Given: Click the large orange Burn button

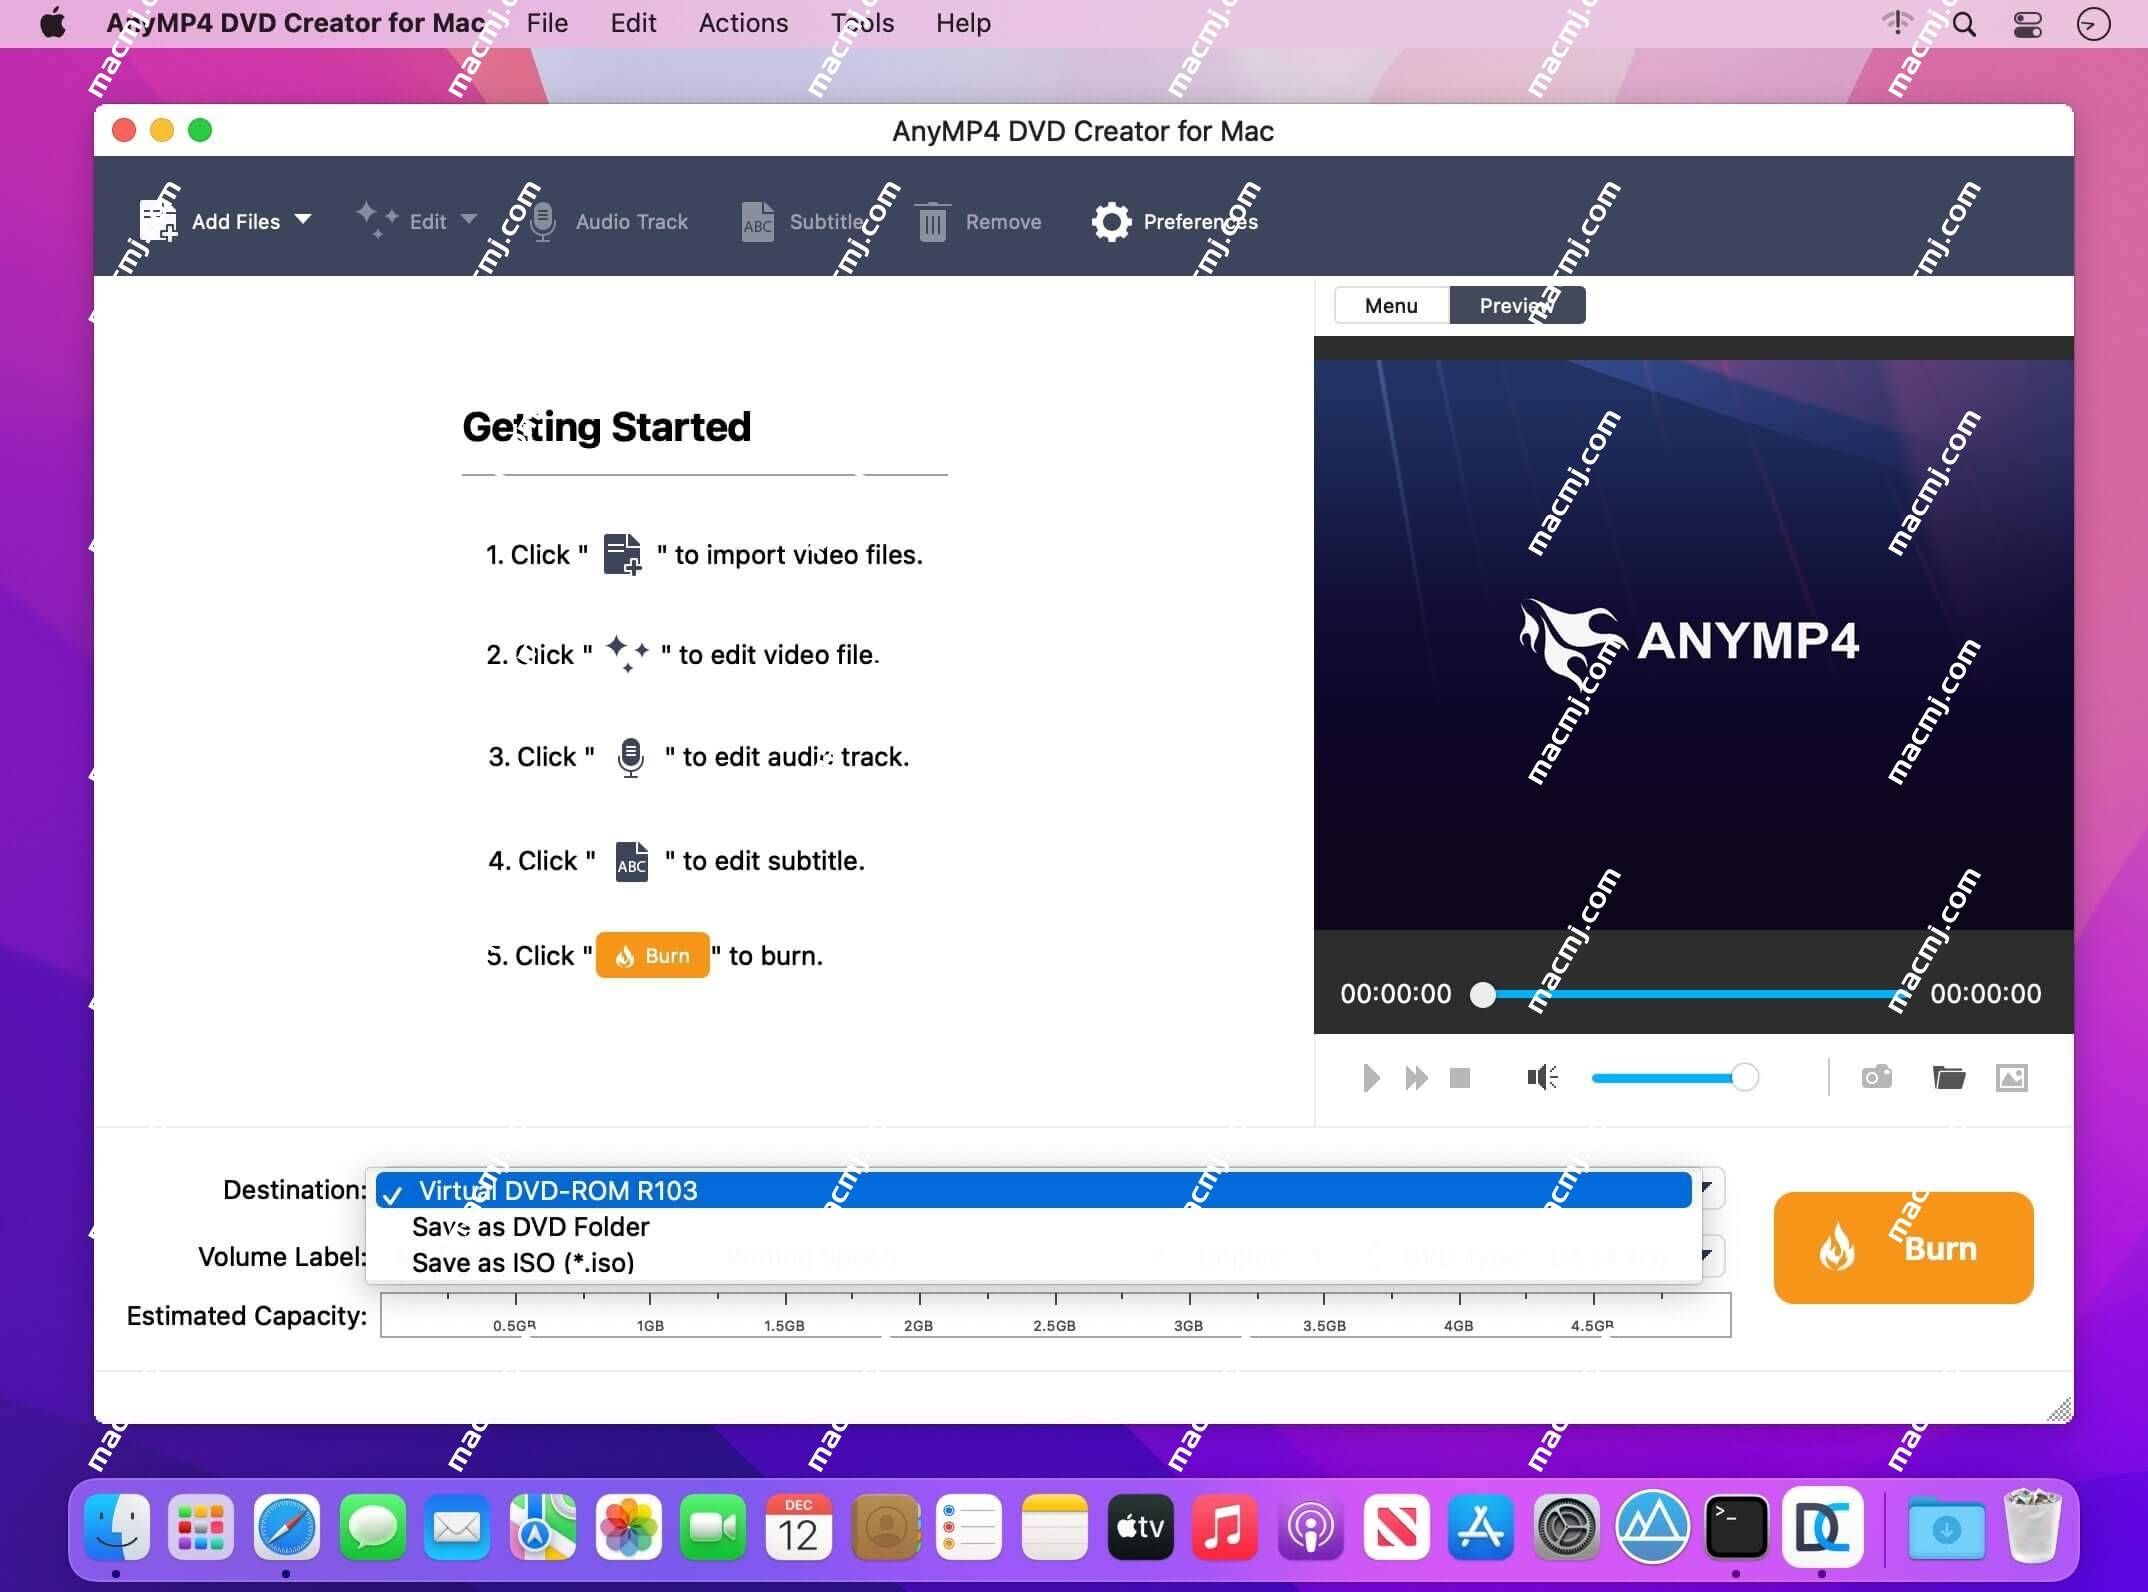Looking at the screenshot, I should click(1902, 1248).
